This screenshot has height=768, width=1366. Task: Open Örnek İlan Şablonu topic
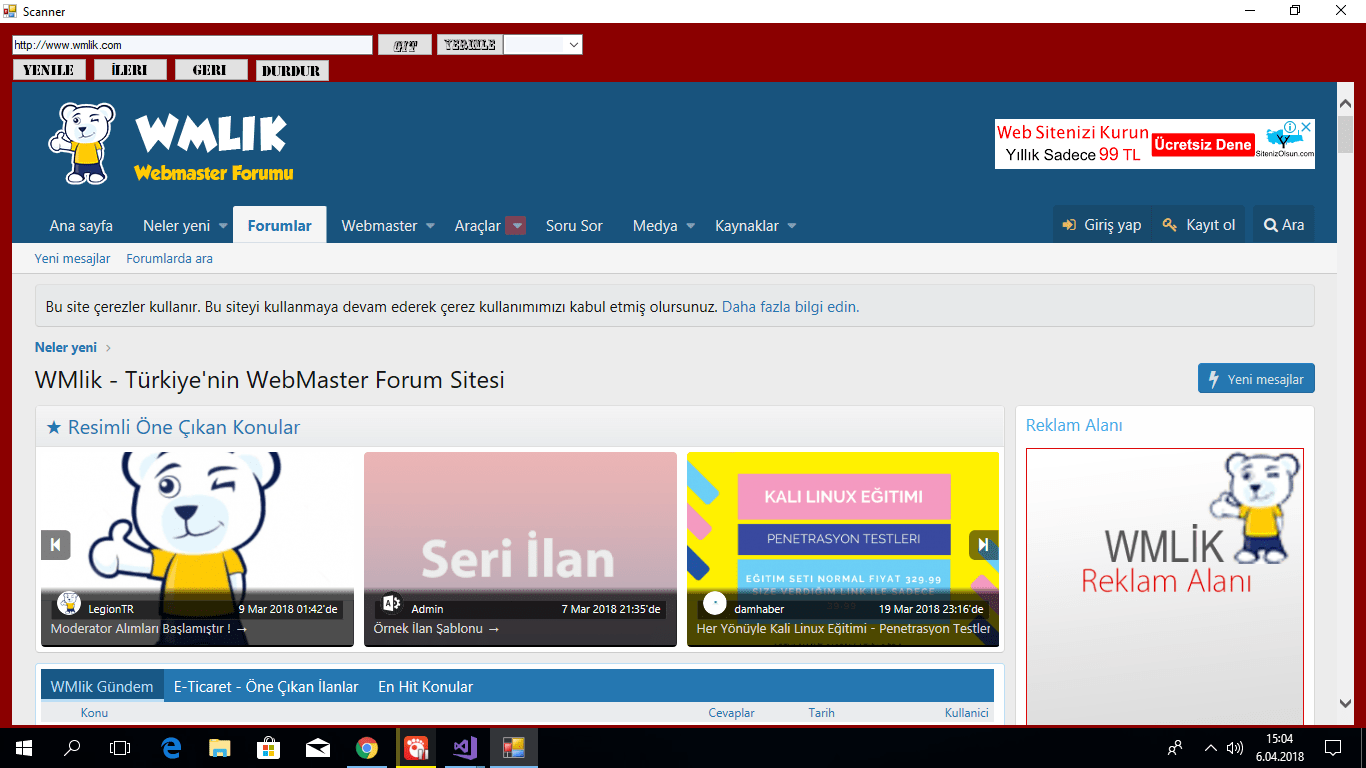point(436,629)
